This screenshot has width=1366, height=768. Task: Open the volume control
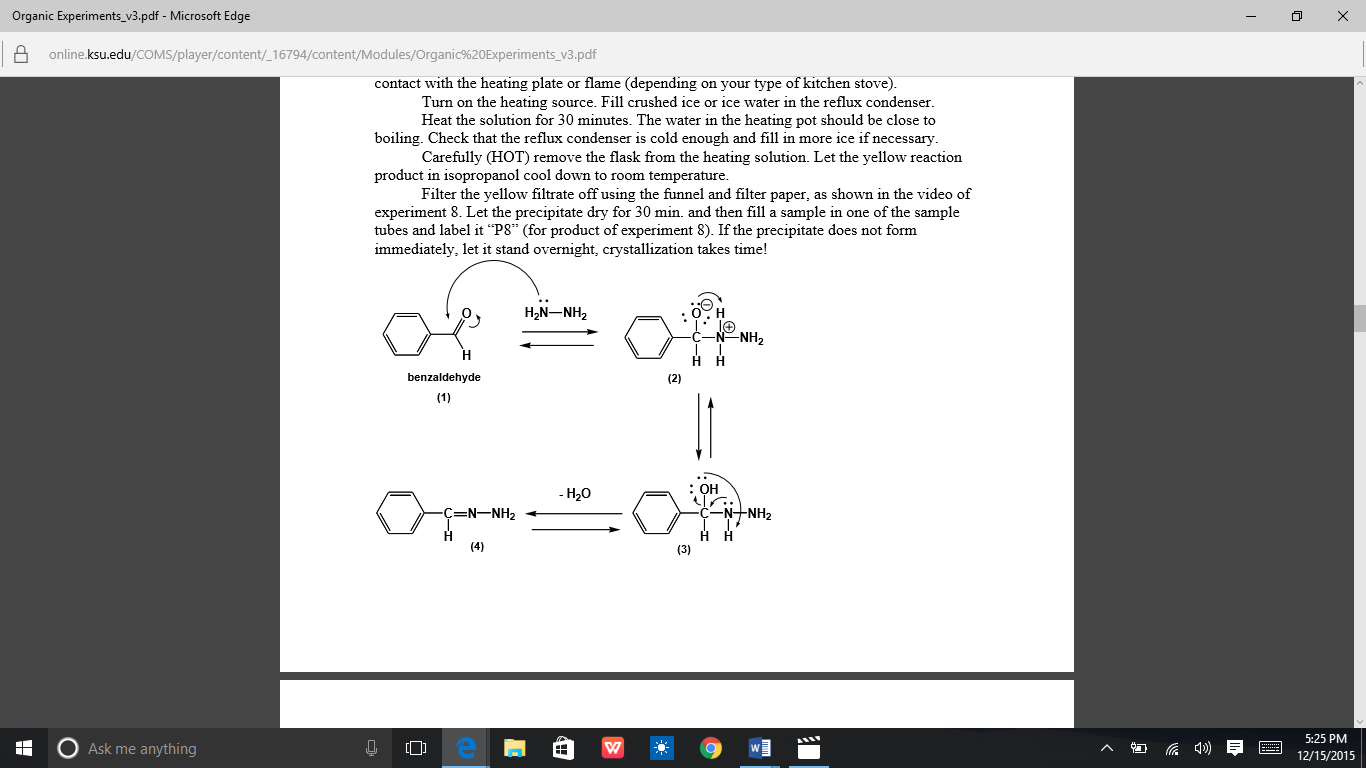pyautogui.click(x=1202, y=748)
